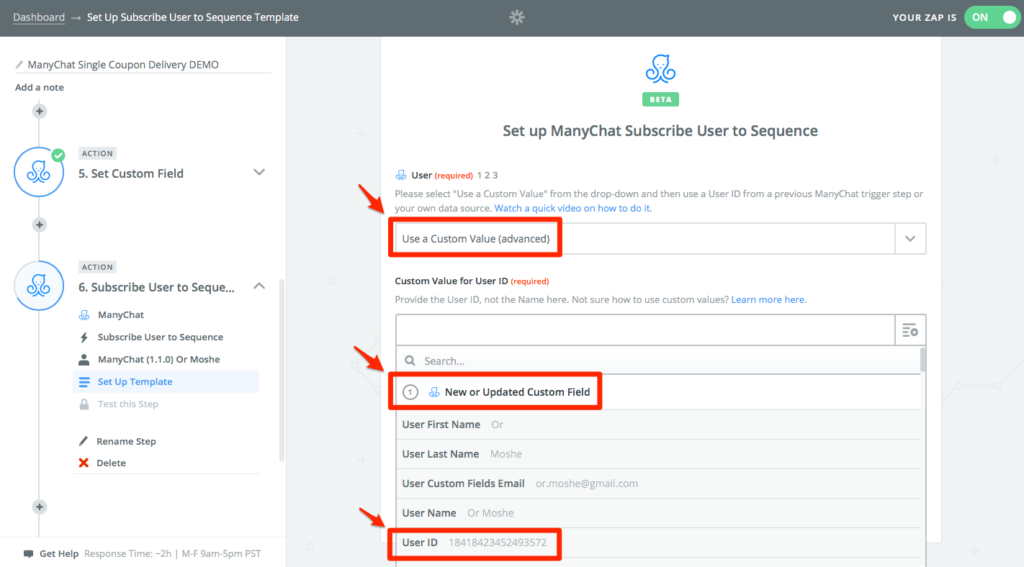1024x567 pixels.
Task: Click the lock icon beside Test this Step
Action: 84,404
